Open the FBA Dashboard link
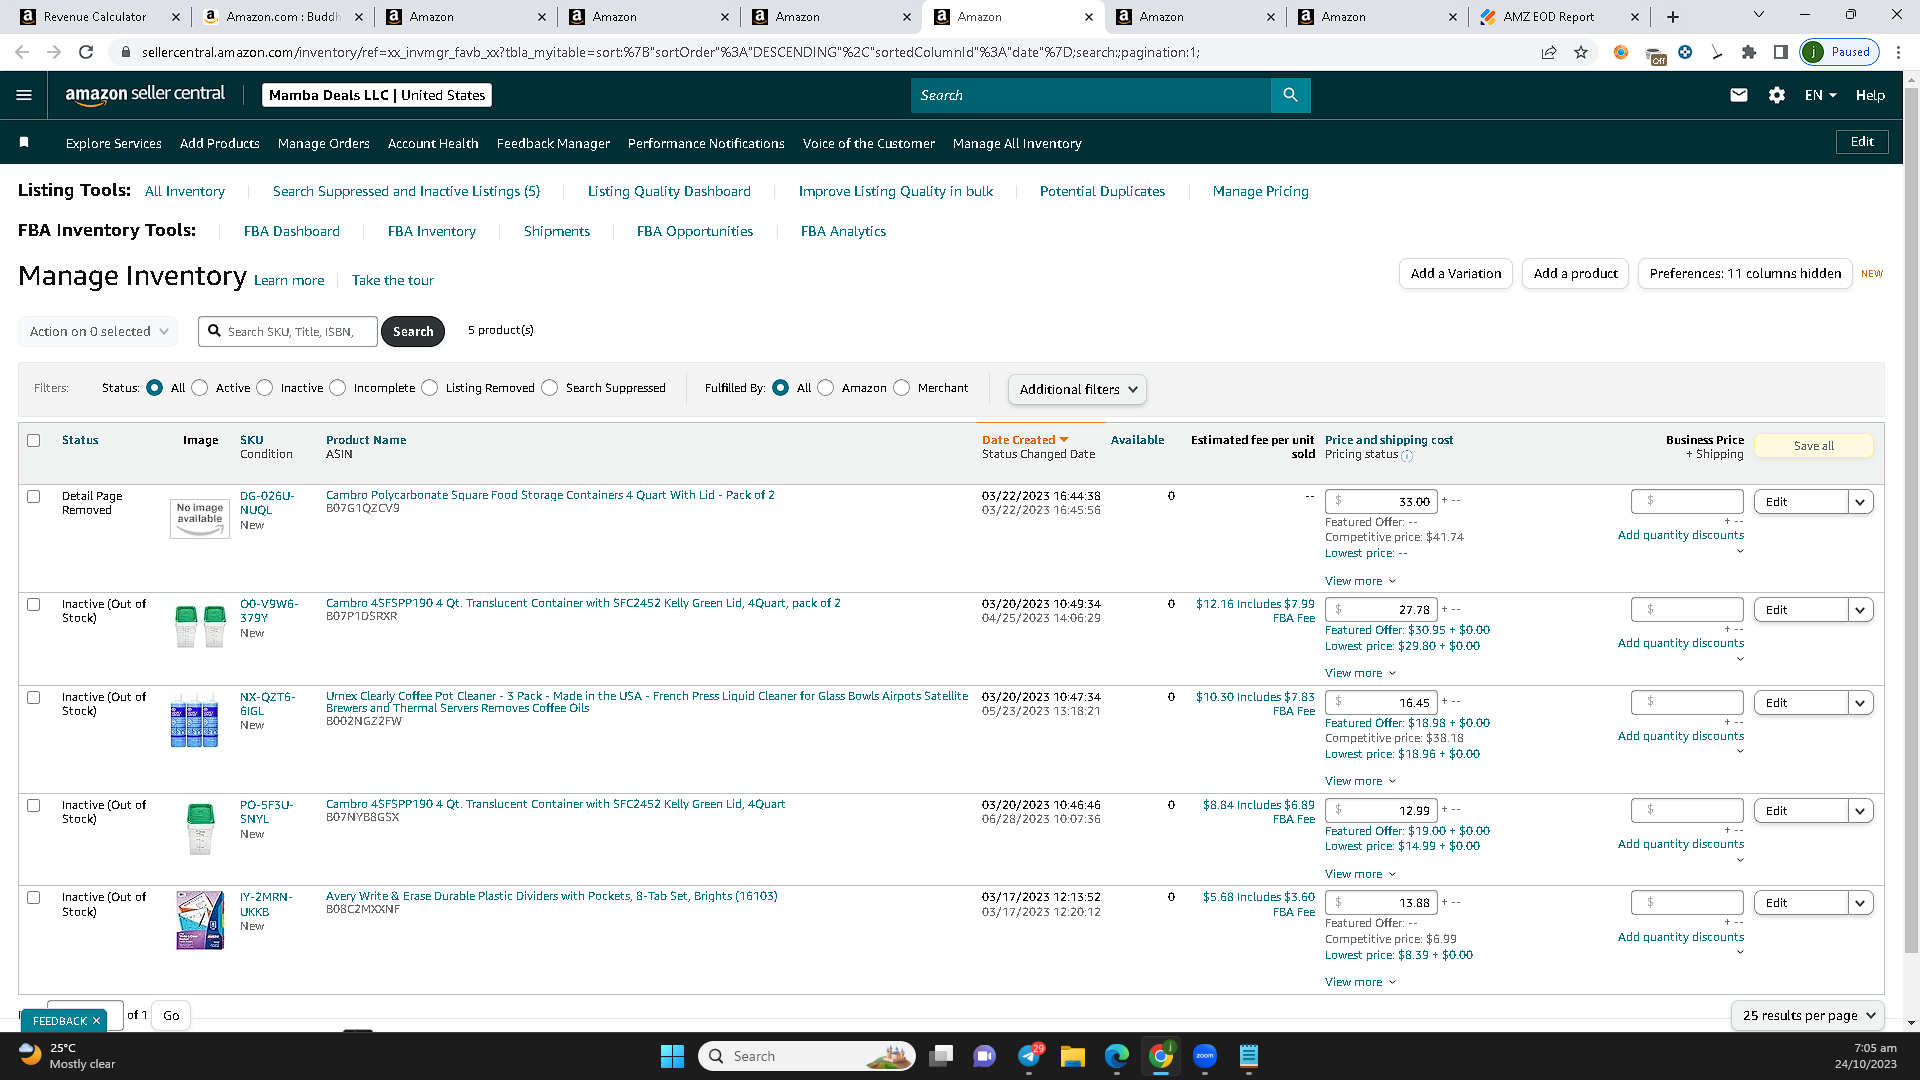1920x1080 pixels. tap(292, 231)
